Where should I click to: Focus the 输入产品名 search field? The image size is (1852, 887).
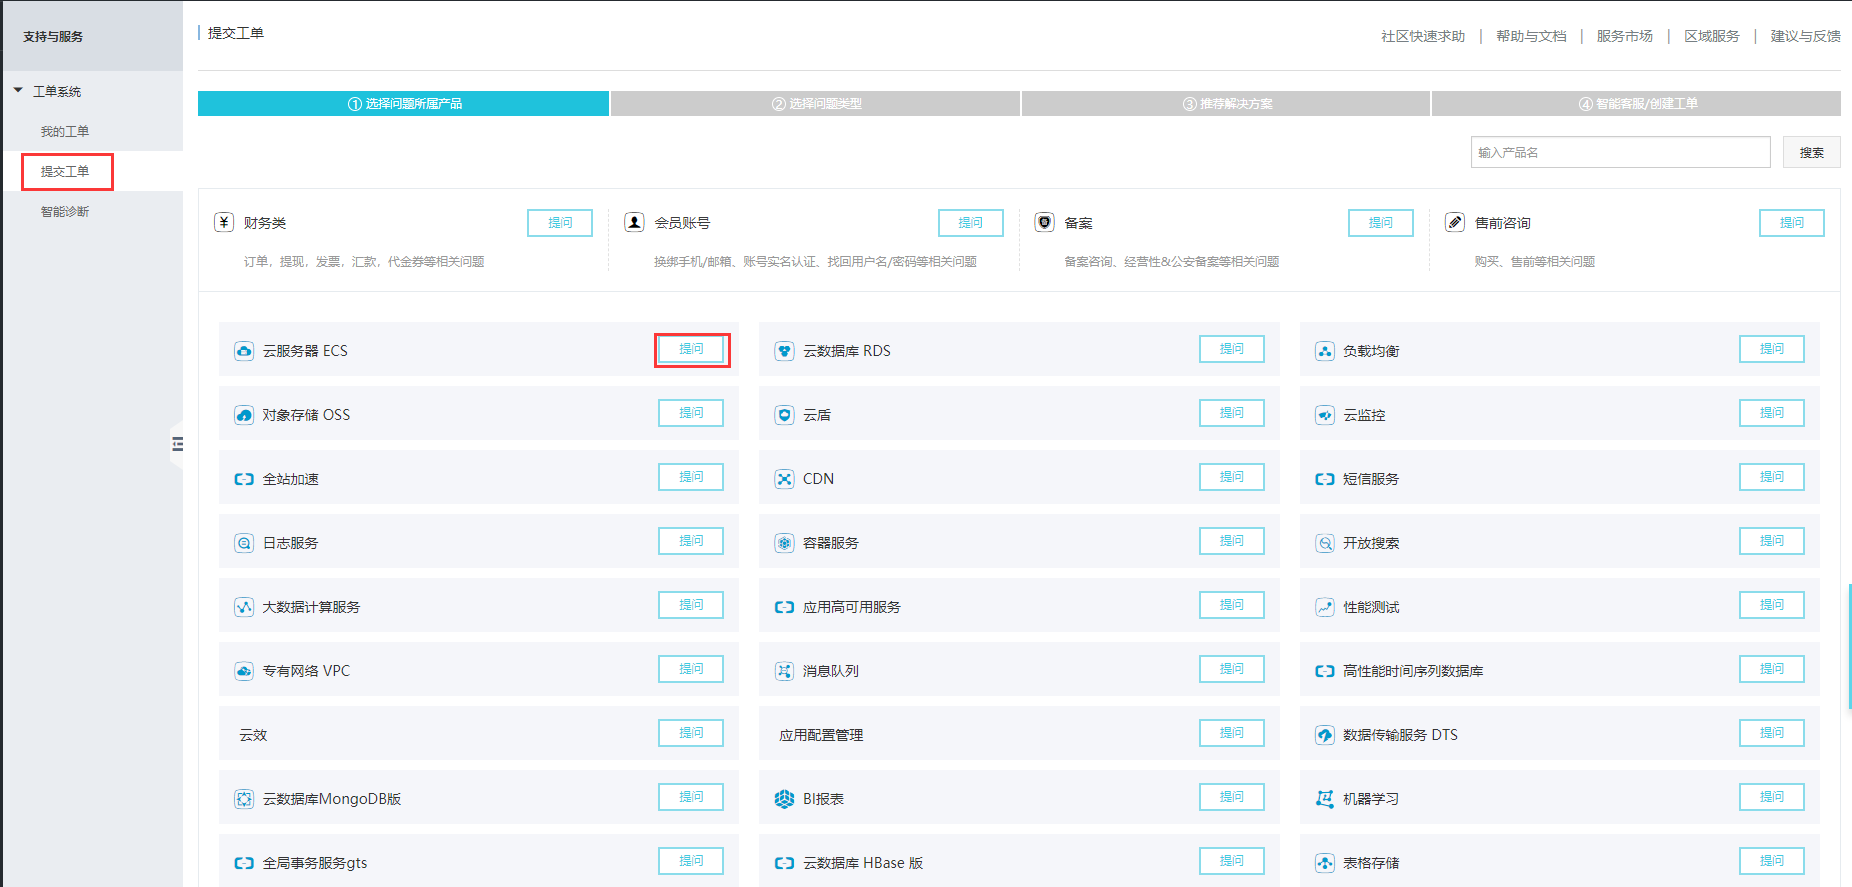pyautogui.click(x=1621, y=152)
